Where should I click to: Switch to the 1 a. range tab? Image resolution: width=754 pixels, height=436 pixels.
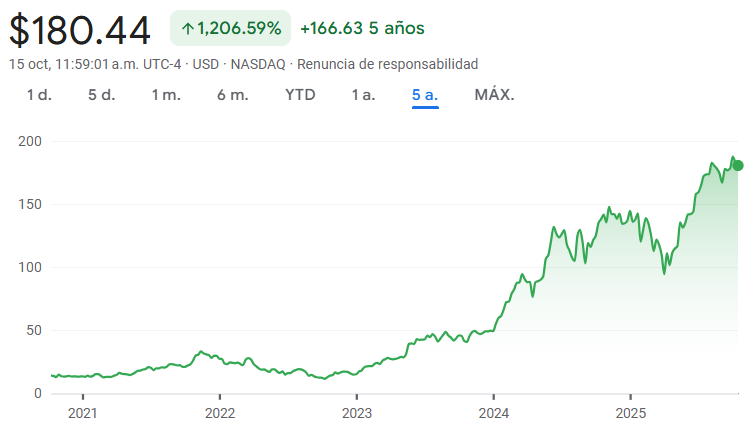click(363, 95)
